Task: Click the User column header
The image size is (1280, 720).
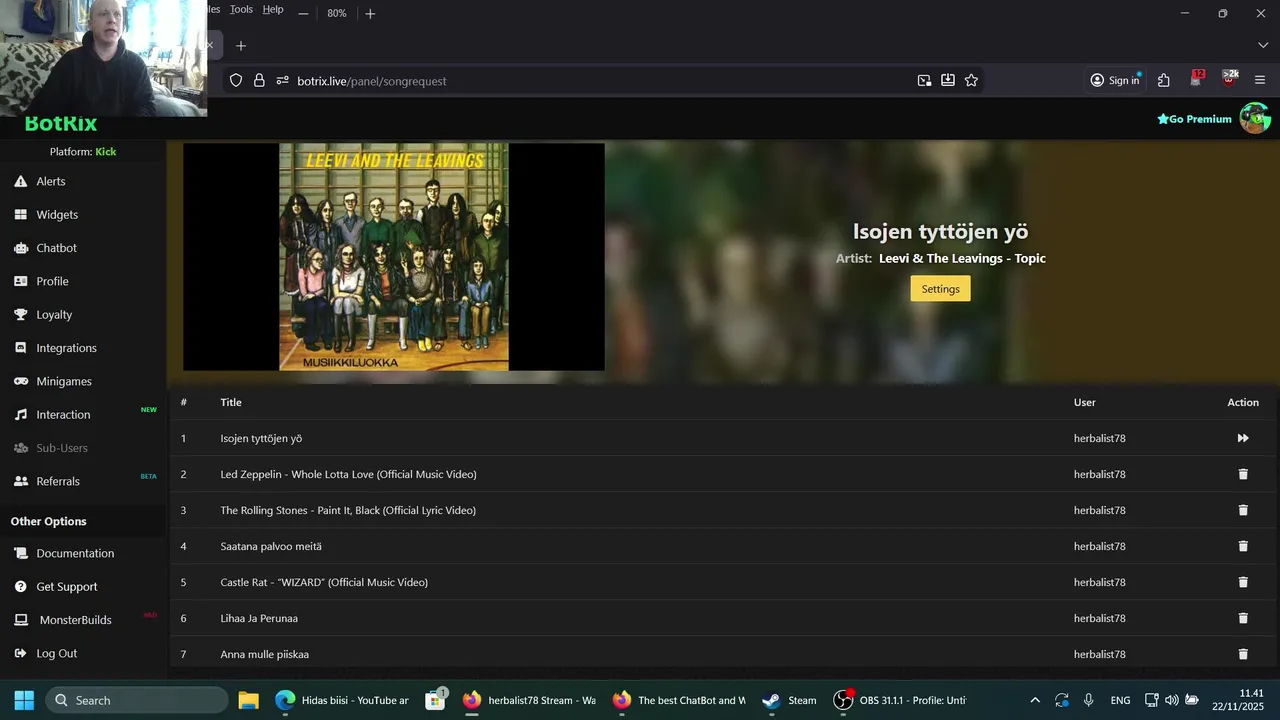Action: point(1085,402)
